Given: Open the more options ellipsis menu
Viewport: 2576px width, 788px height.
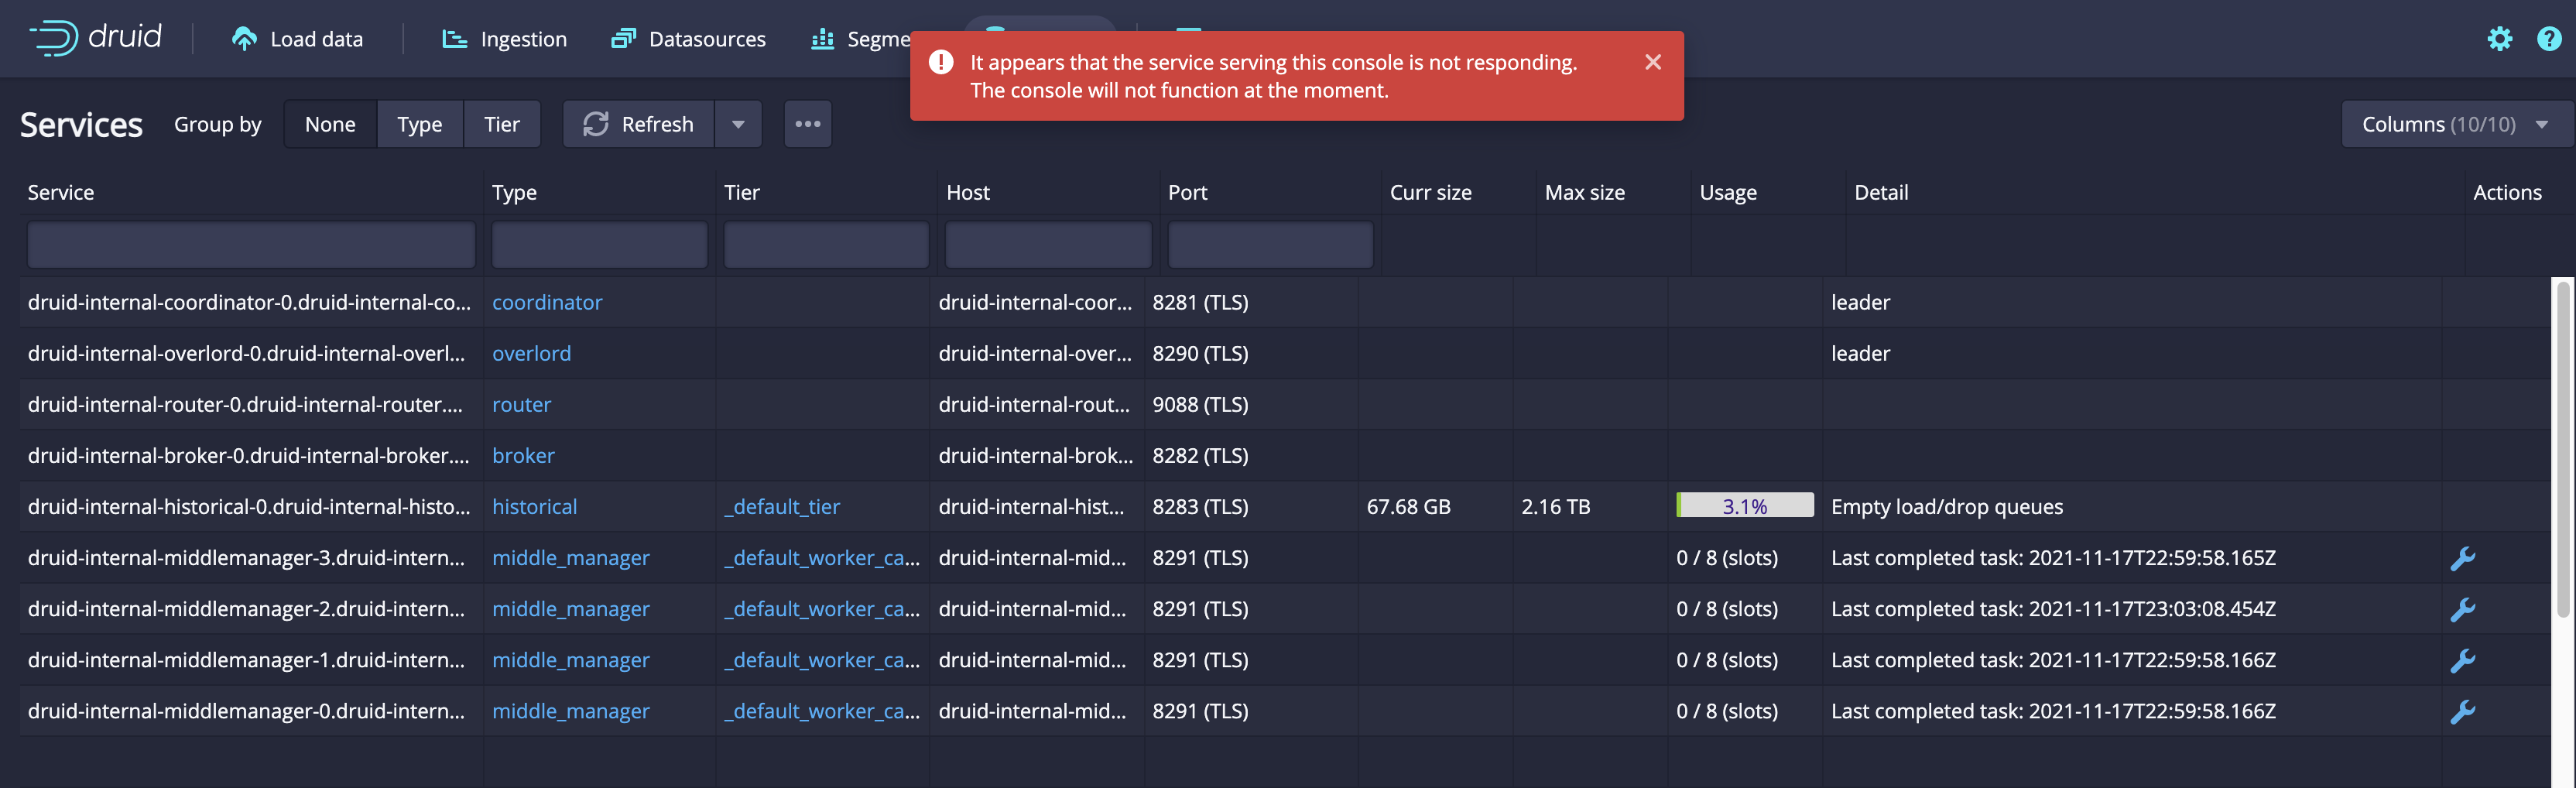Looking at the screenshot, I should tap(807, 124).
